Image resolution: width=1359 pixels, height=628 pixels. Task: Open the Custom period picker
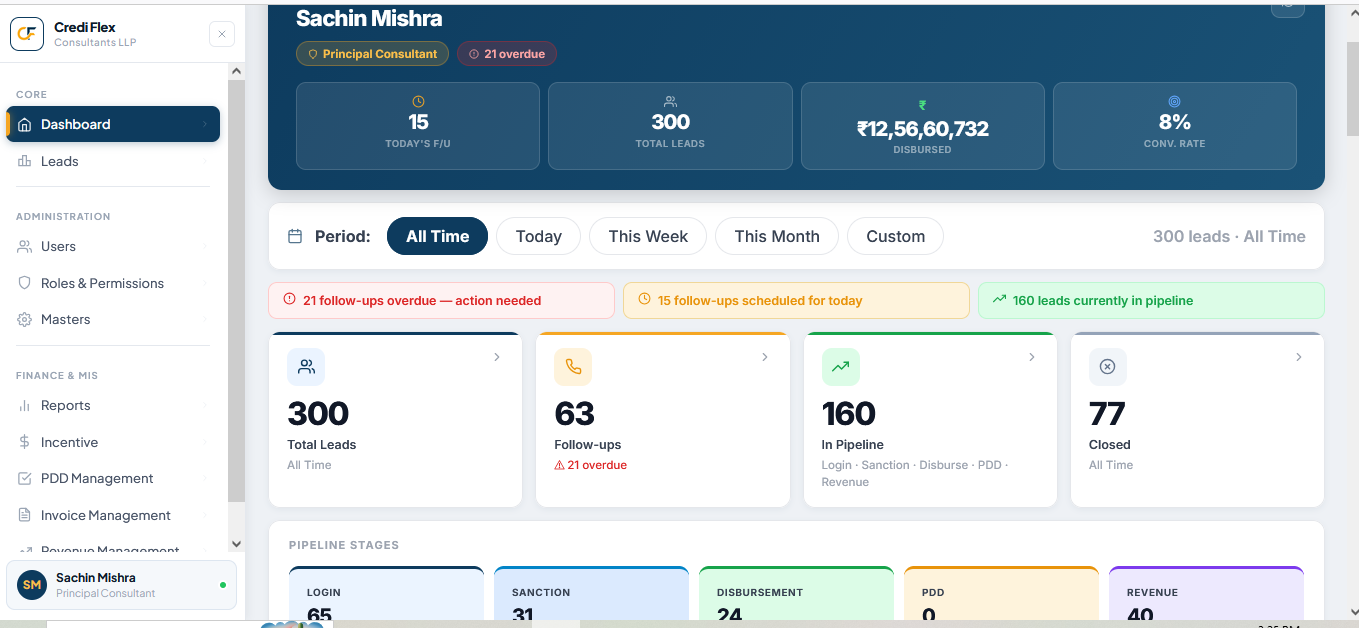(x=895, y=236)
